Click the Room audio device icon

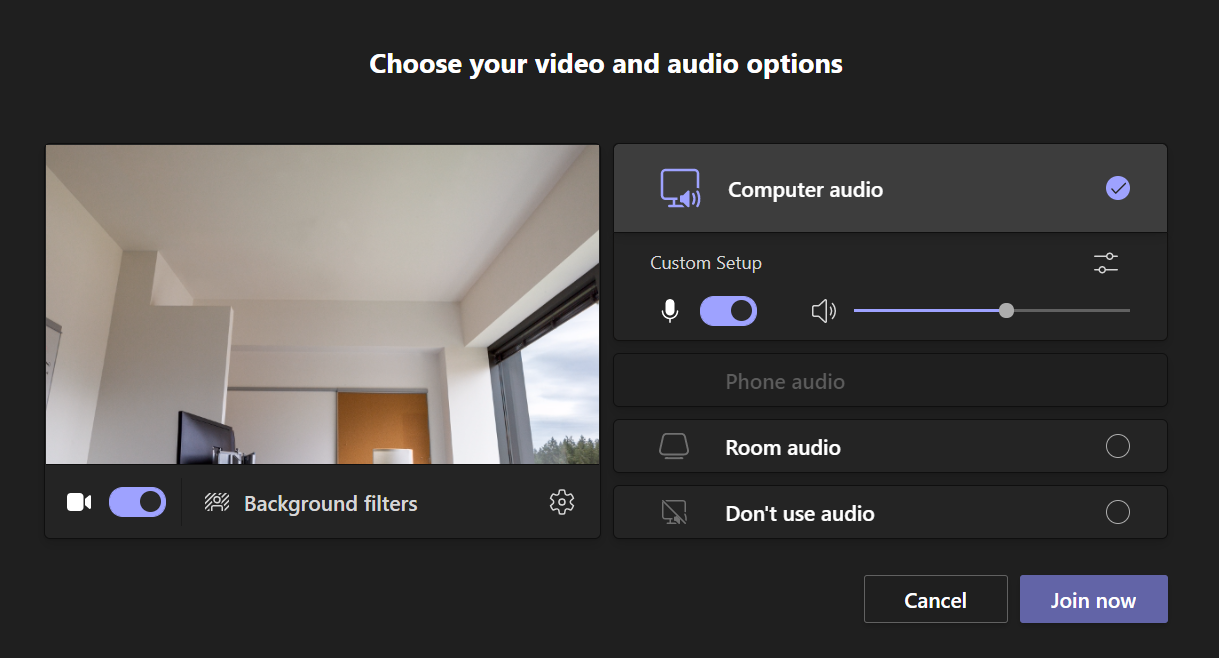[674, 447]
